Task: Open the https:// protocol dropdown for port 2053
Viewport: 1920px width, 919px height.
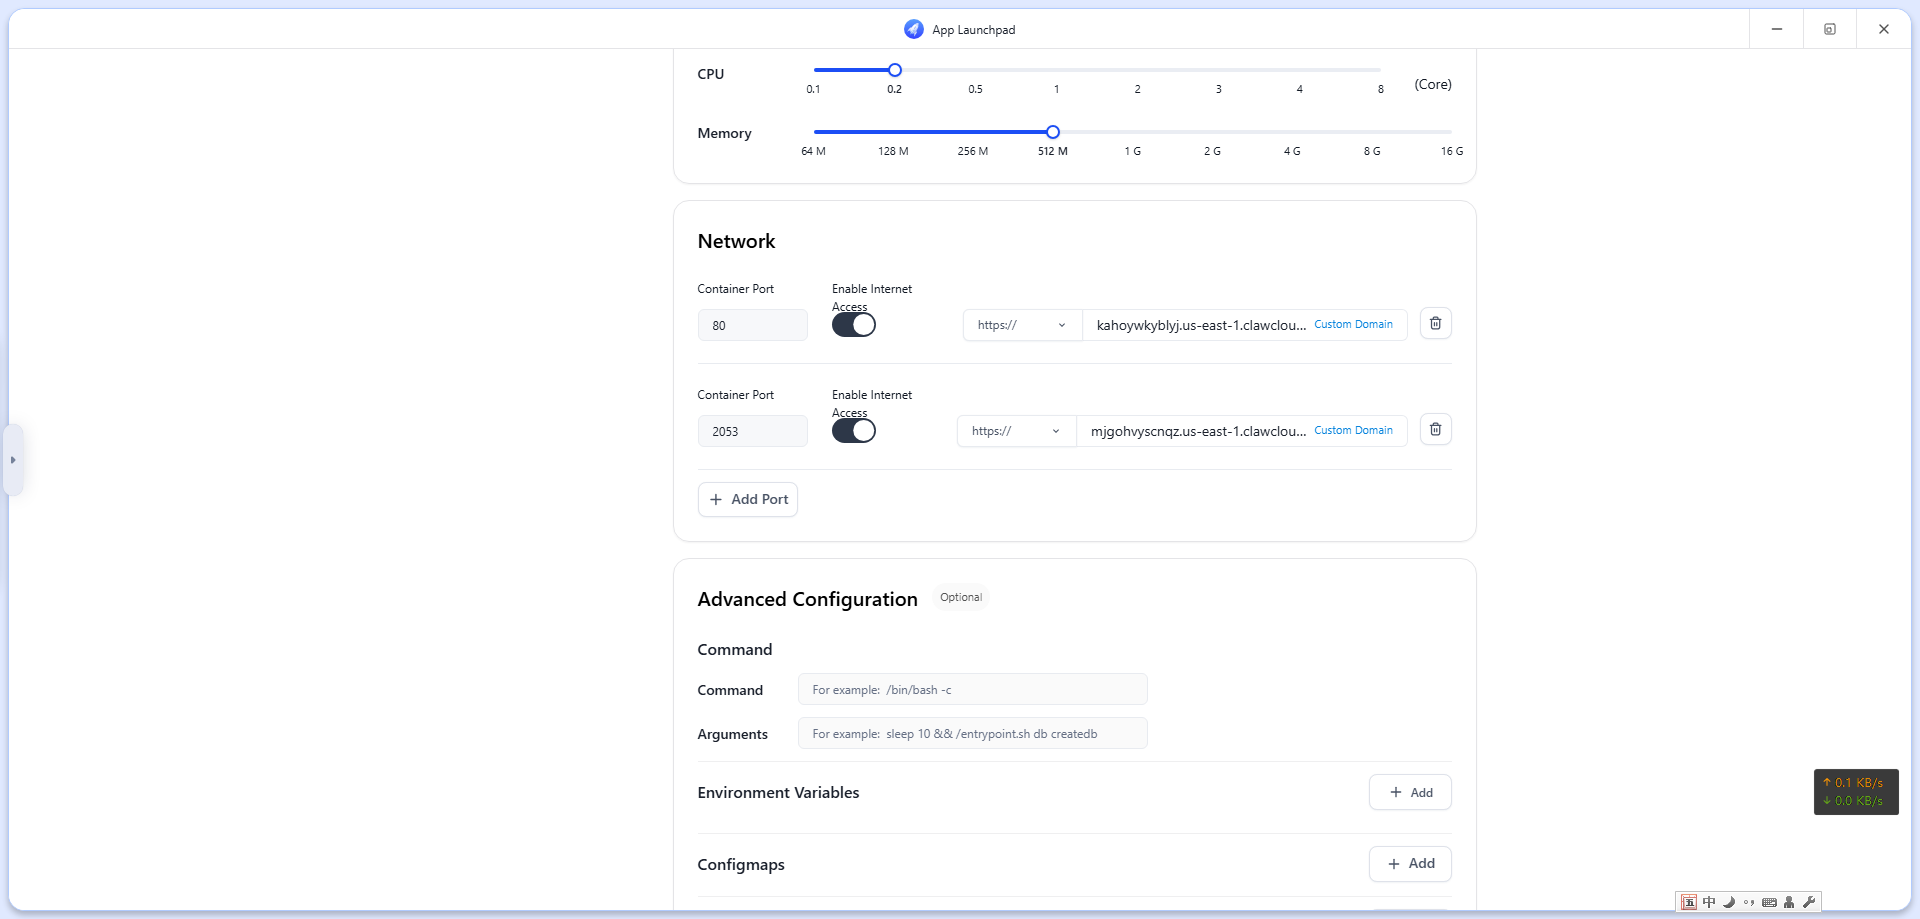Action: click(1016, 431)
